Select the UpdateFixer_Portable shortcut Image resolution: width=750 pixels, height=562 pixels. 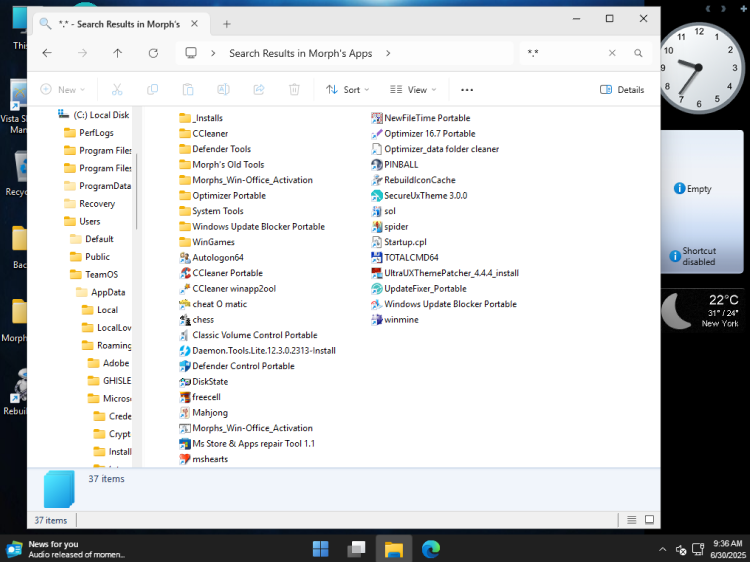click(419, 289)
